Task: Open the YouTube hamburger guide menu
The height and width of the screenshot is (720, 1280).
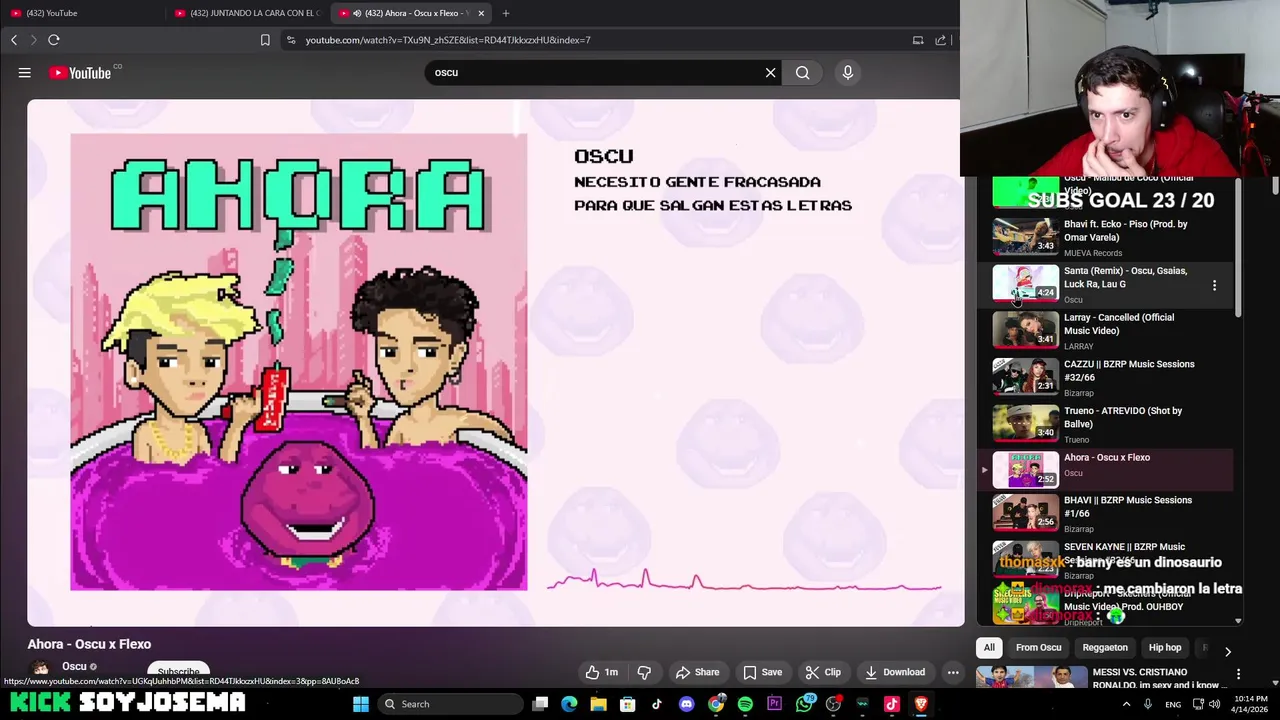Action: (25, 72)
